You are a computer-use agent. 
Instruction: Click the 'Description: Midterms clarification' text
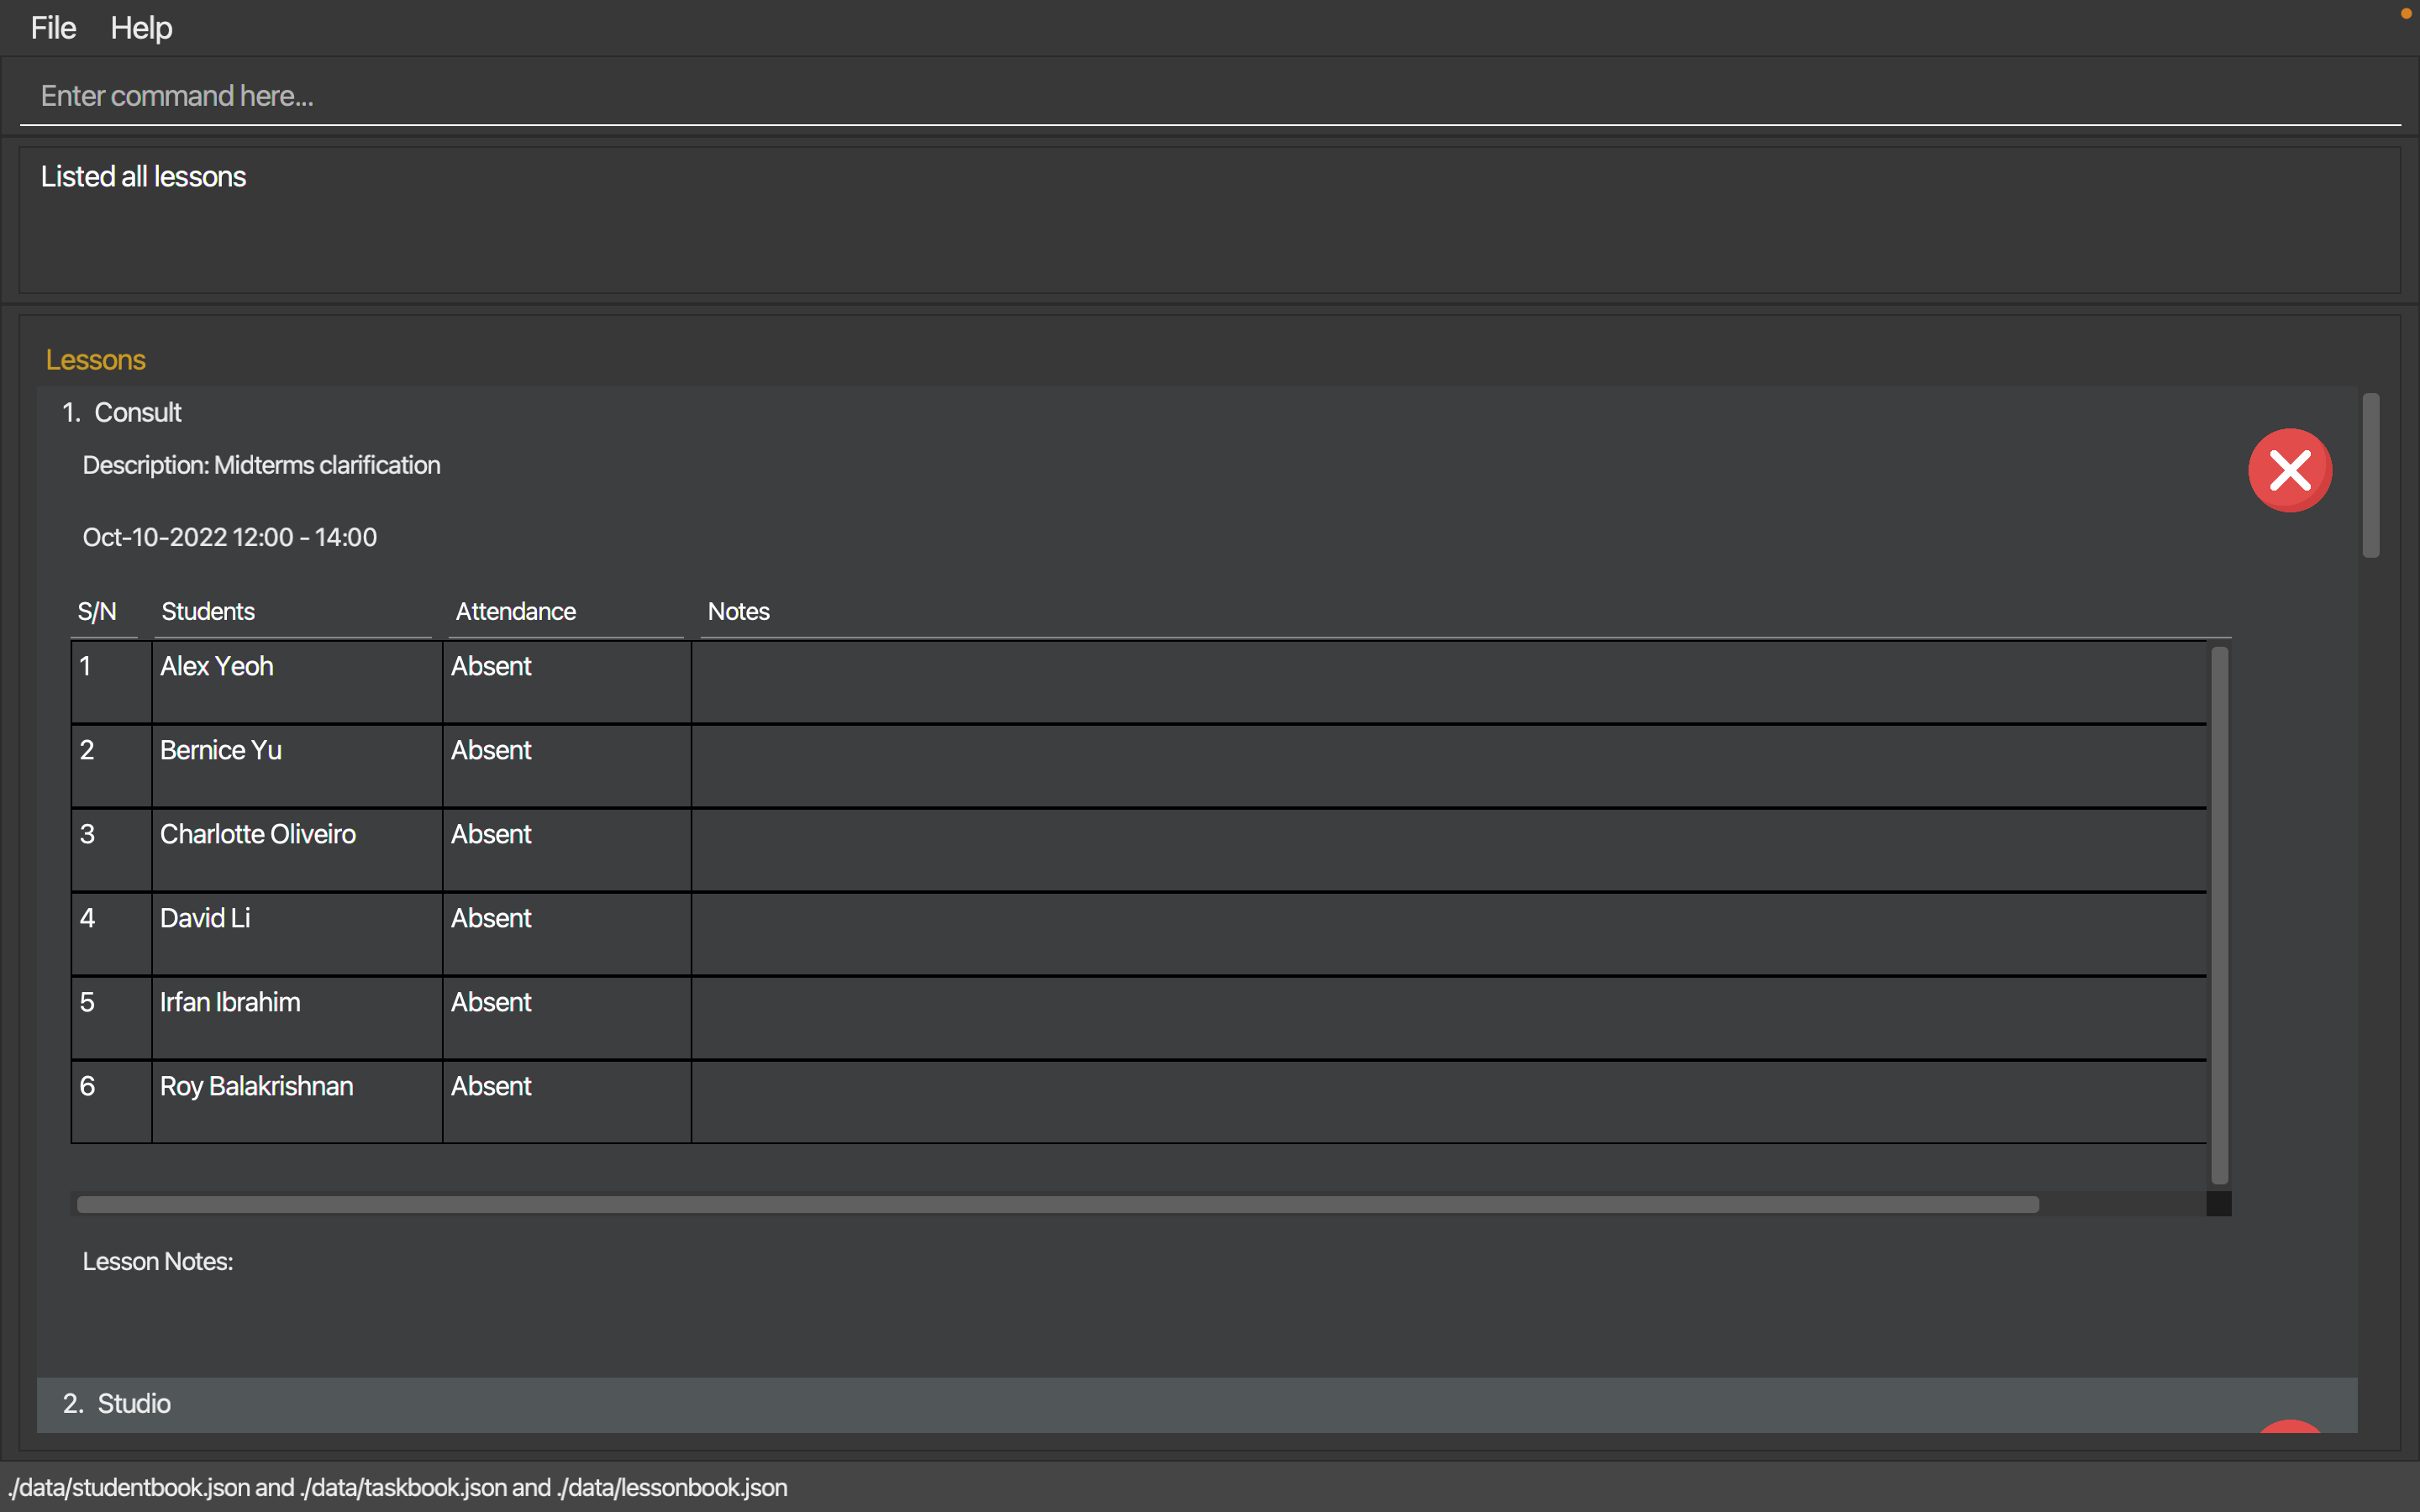click(x=261, y=465)
